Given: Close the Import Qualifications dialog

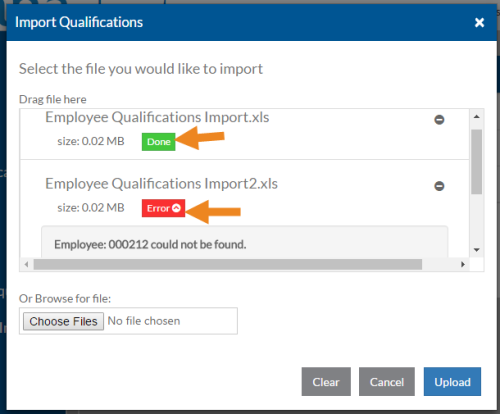Looking at the screenshot, I should [x=479, y=22].
